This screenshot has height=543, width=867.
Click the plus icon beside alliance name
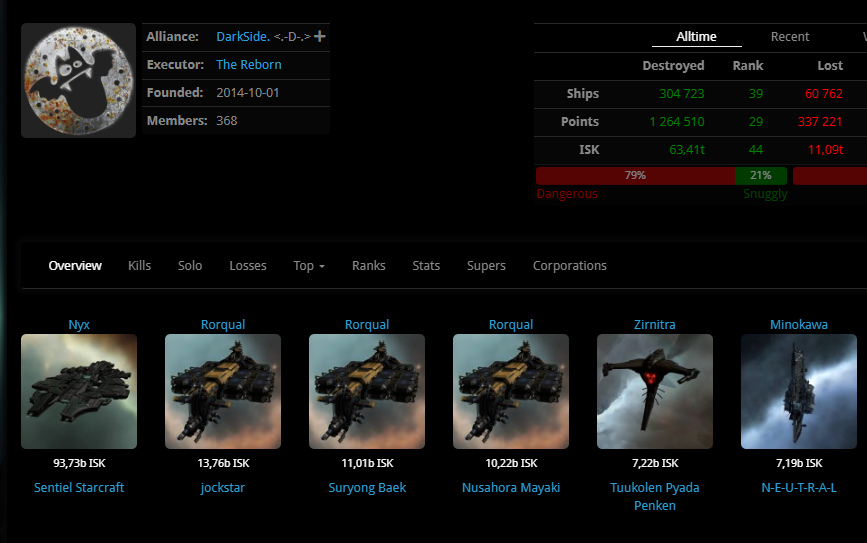point(320,37)
